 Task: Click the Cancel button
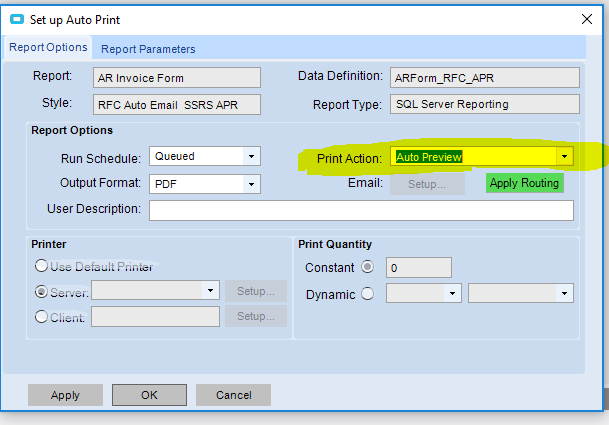pos(233,395)
